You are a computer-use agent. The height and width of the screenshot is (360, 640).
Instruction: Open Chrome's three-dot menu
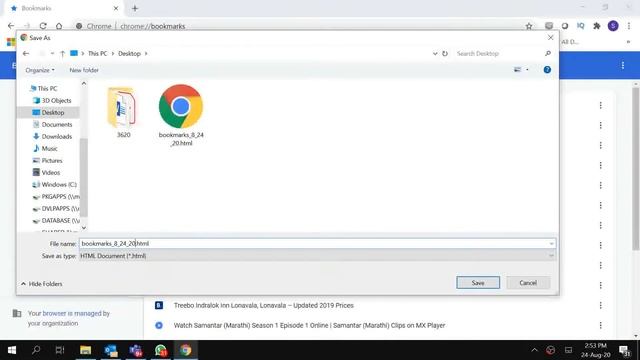(629, 26)
